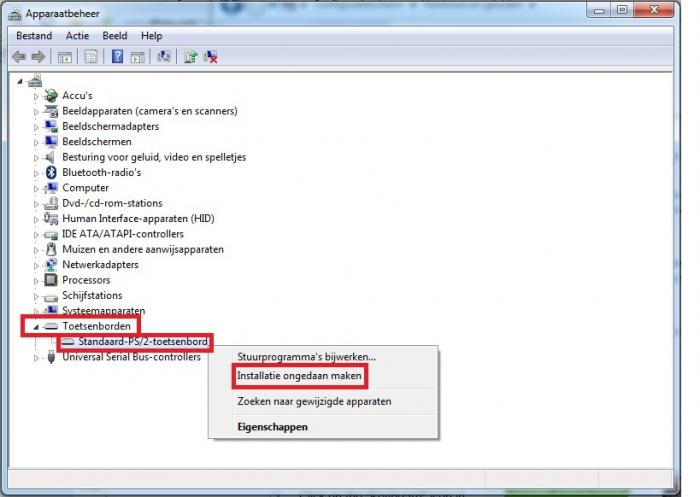Click the Accu's battery icon
Screen dimensions: 700x497
pyautogui.click(x=51, y=96)
